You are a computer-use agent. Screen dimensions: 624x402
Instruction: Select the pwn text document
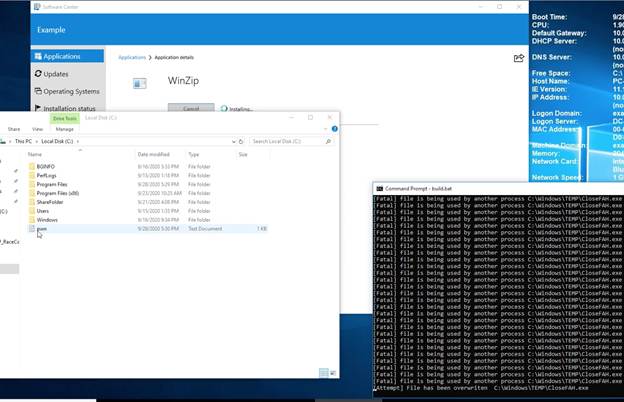tap(43, 228)
